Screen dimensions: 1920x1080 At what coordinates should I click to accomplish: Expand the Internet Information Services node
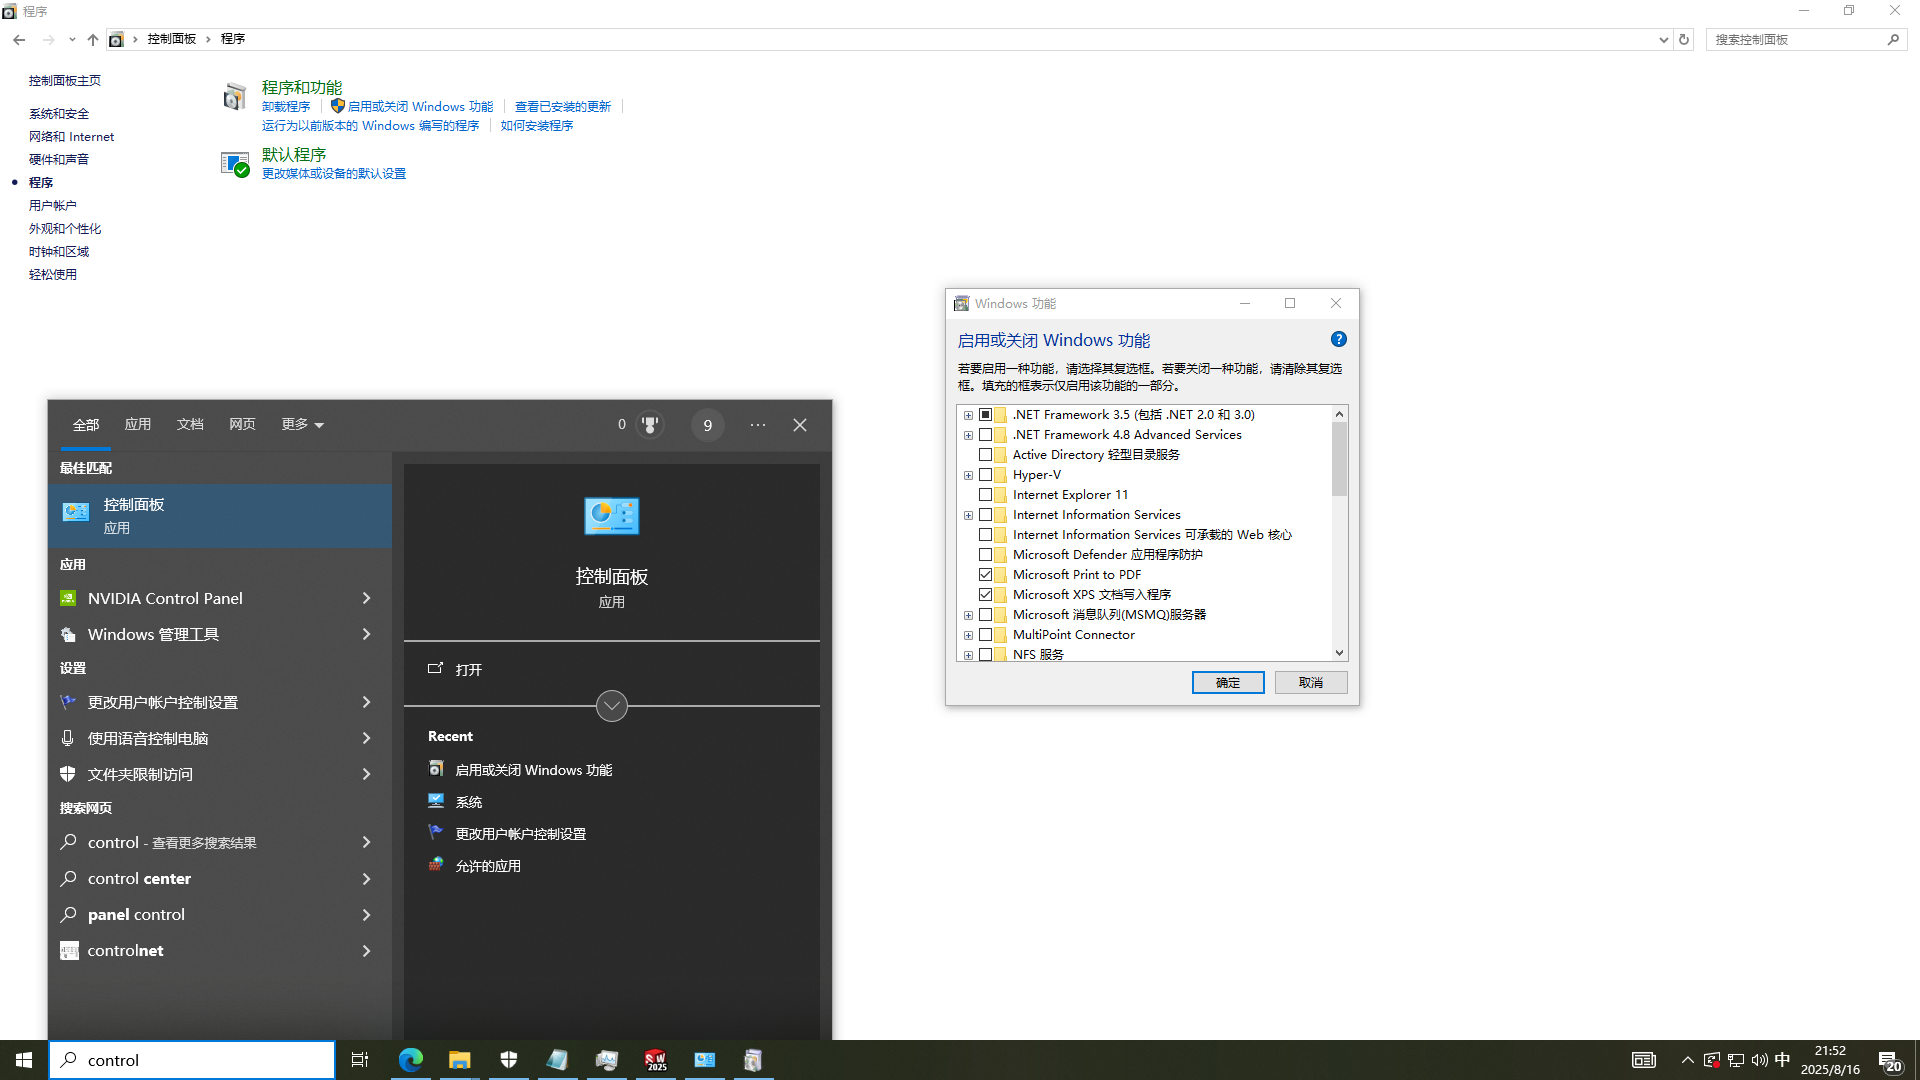(x=968, y=515)
